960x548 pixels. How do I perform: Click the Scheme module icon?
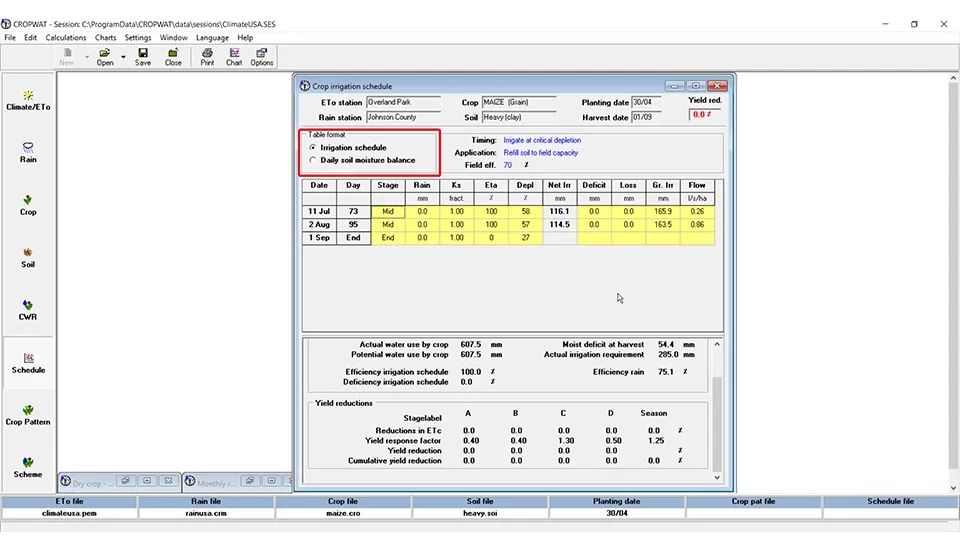28,467
